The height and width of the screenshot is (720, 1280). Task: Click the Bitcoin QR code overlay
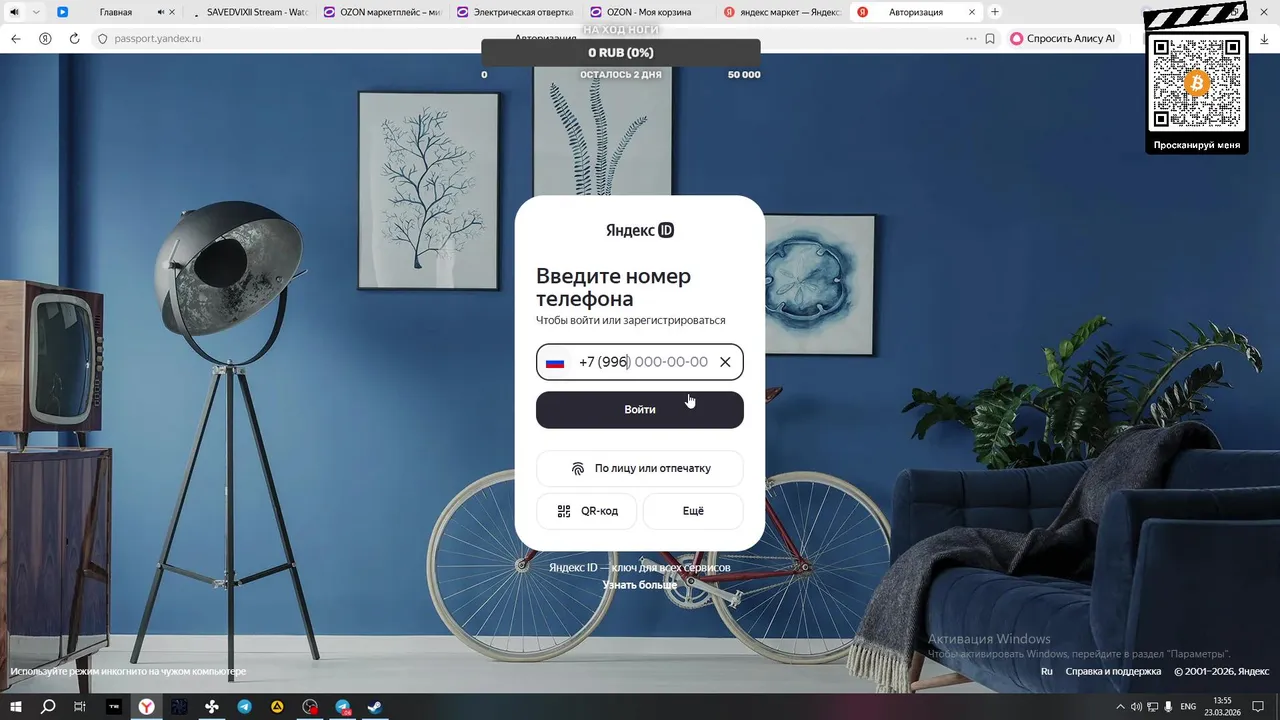1196,83
